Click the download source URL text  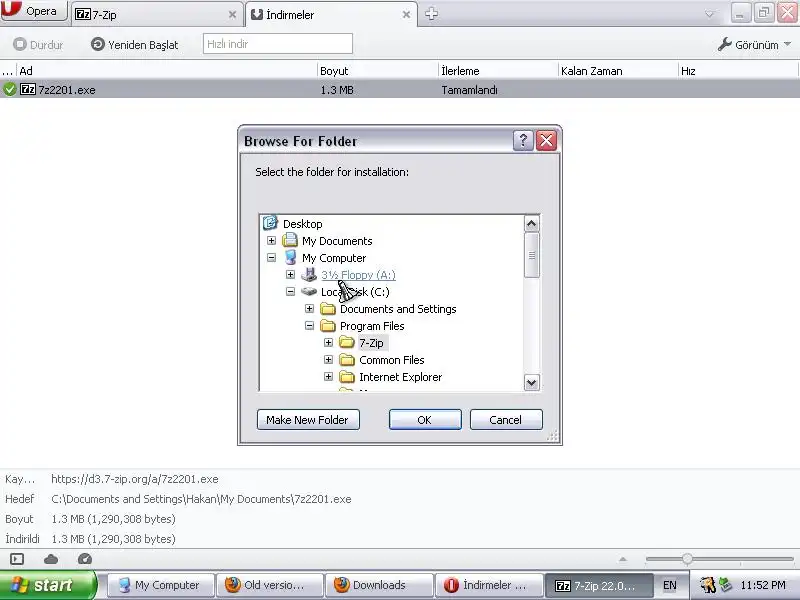point(135,479)
